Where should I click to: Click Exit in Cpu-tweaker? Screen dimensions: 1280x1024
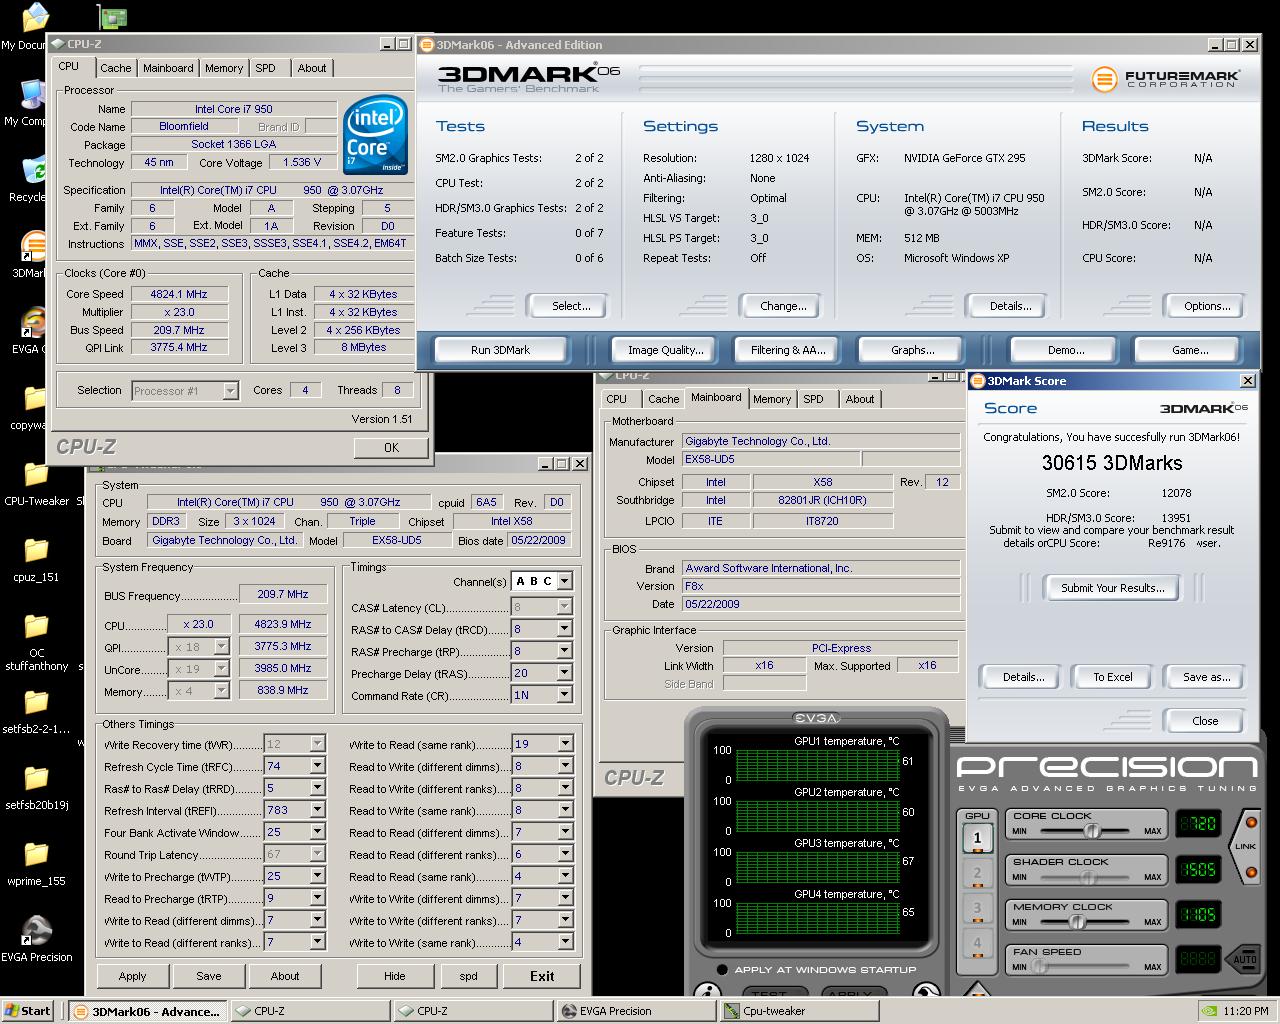(x=541, y=976)
